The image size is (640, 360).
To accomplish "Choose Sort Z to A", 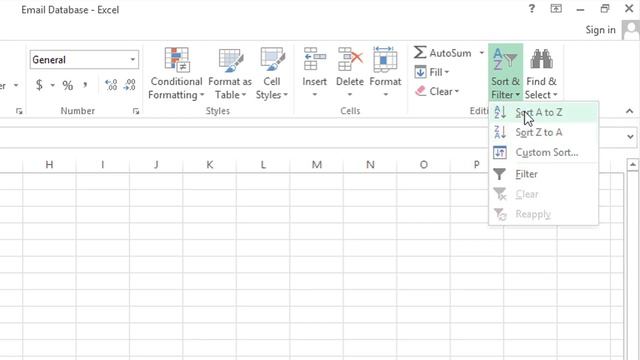I will (x=543, y=132).
